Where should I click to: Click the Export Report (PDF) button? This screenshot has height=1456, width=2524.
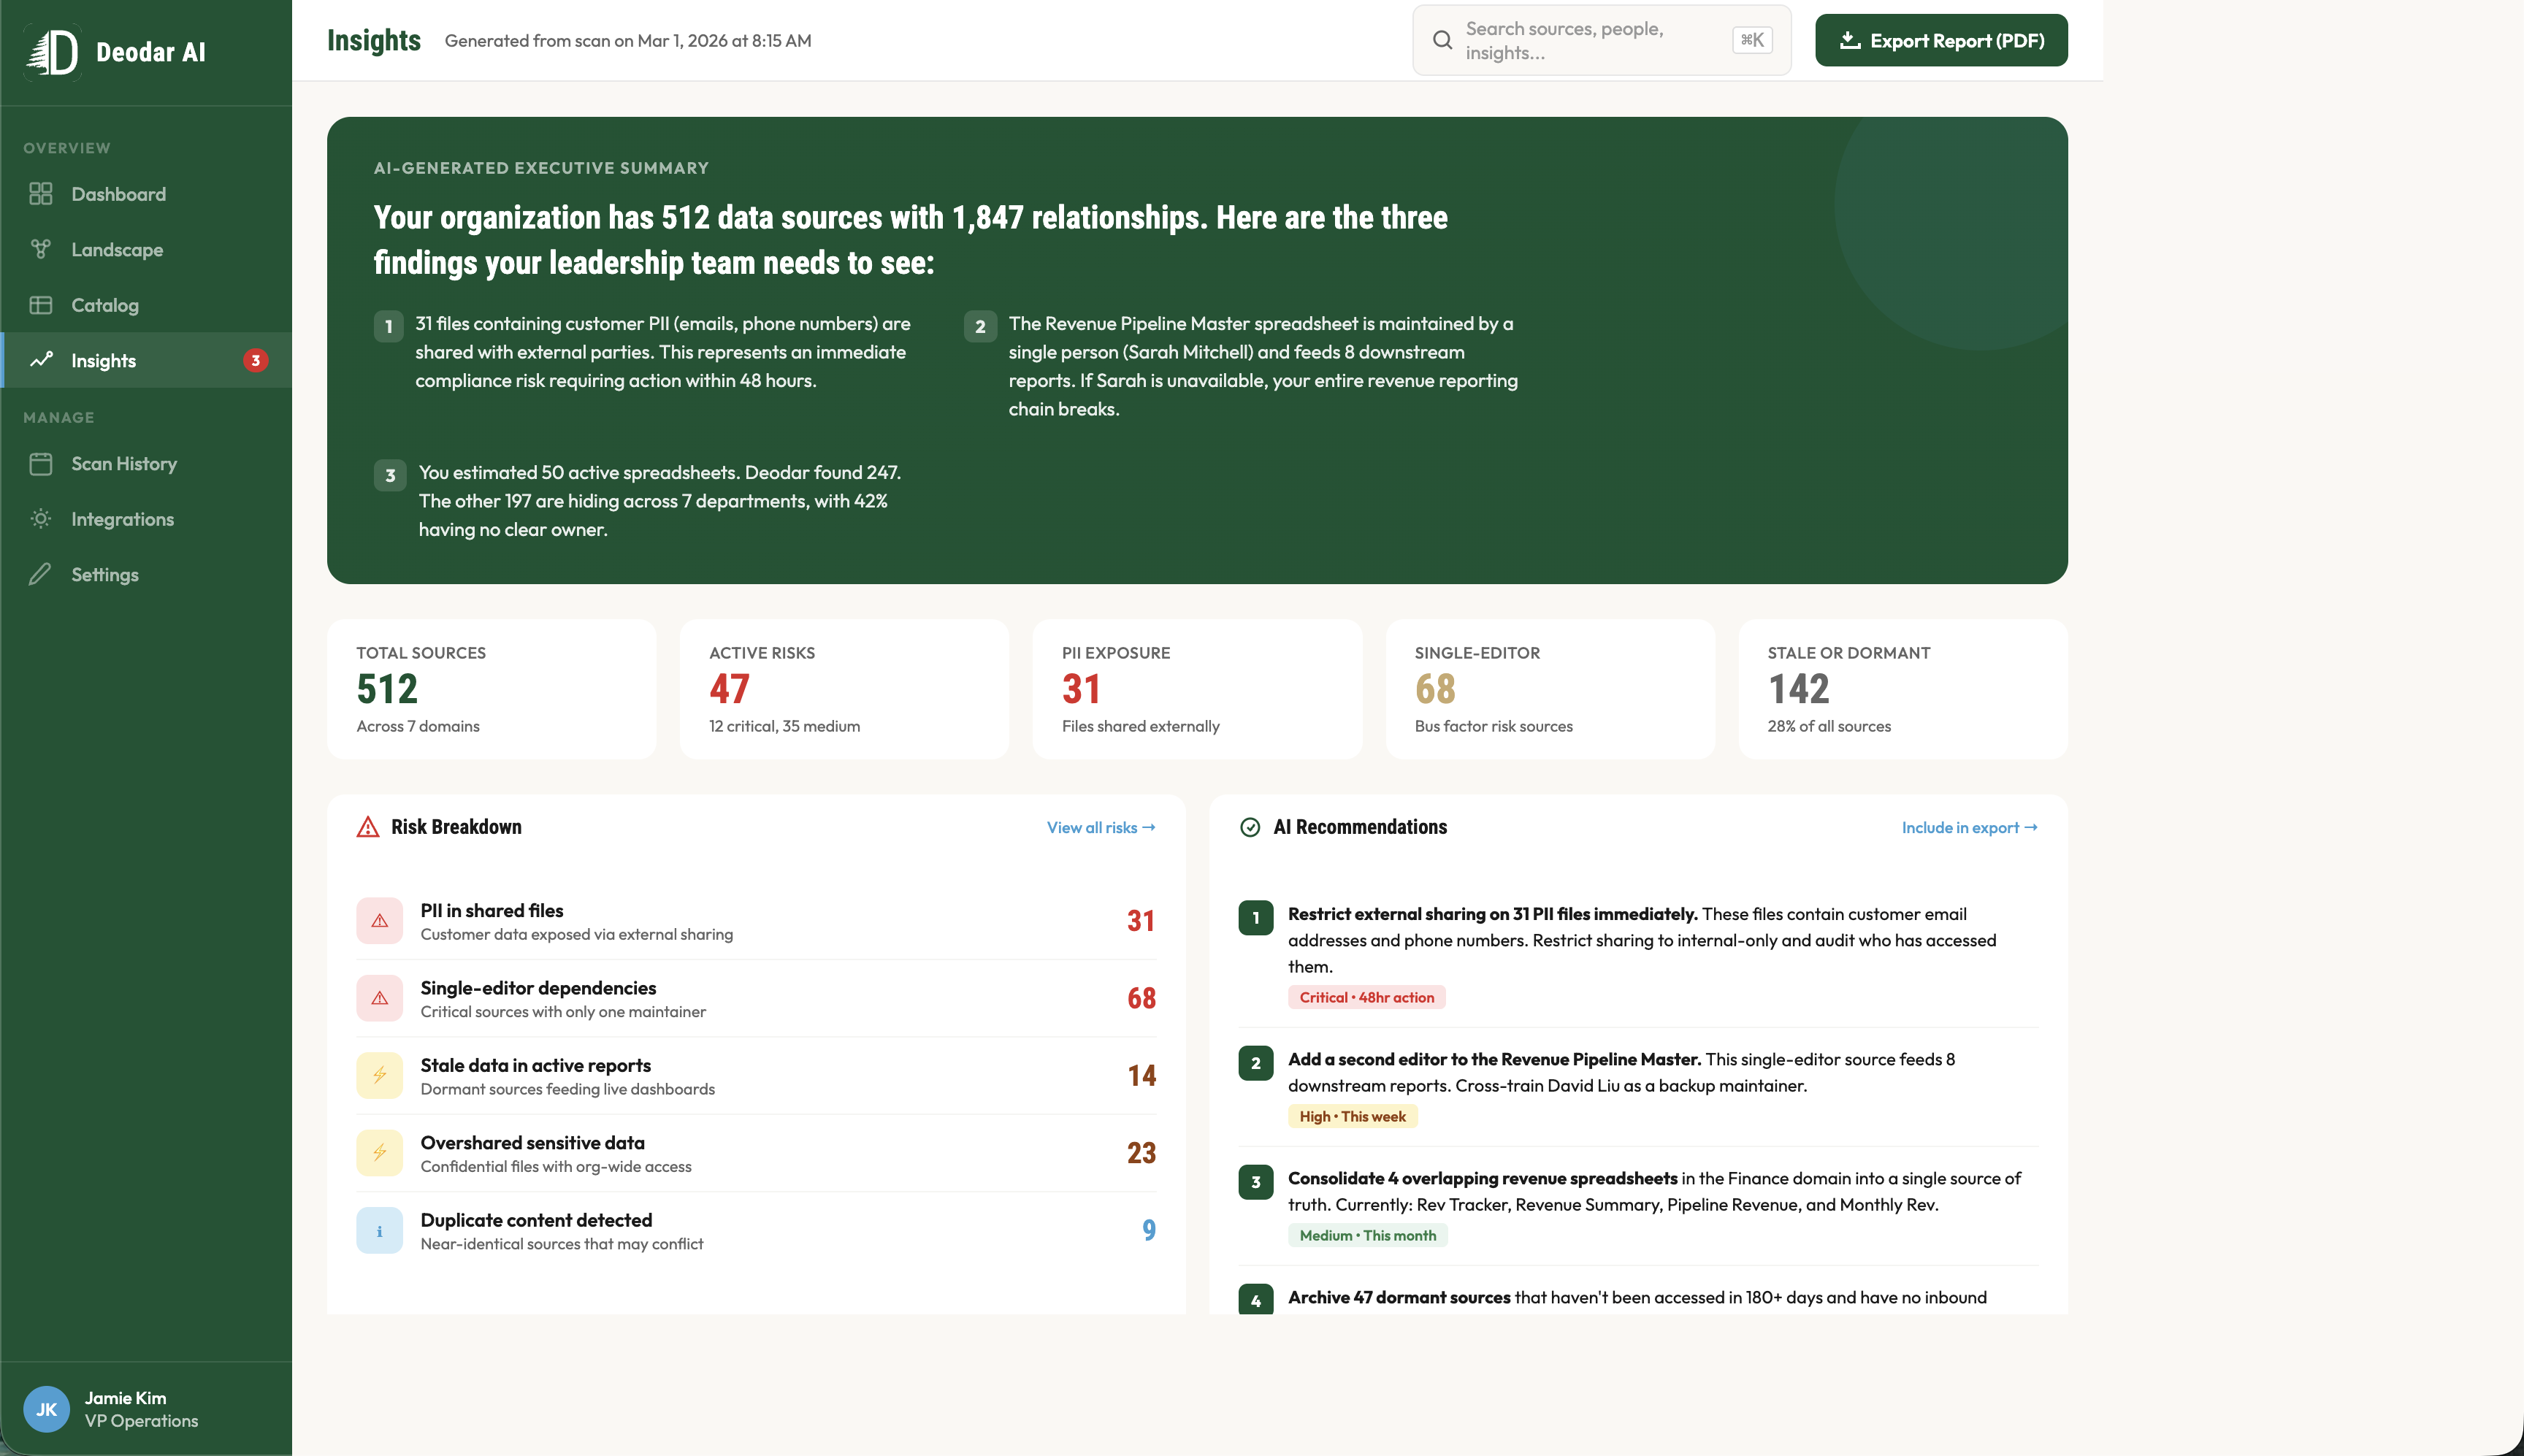[1940, 39]
